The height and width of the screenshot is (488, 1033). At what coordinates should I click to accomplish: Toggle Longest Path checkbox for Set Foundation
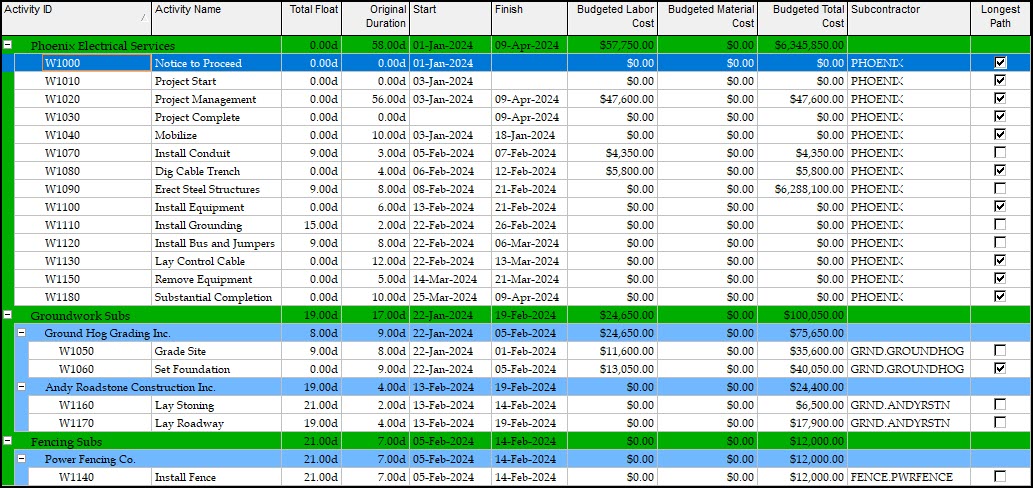click(1000, 369)
